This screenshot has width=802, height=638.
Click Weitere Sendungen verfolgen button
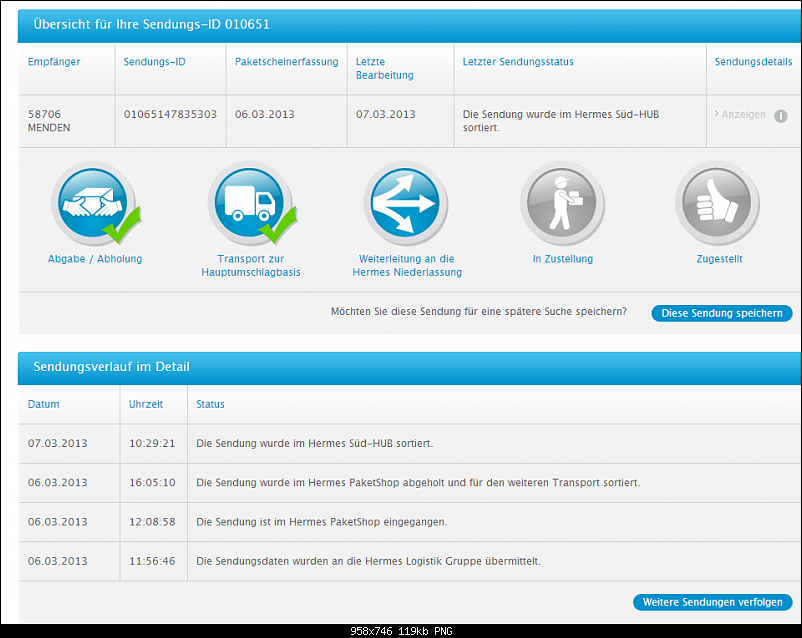[x=712, y=602]
